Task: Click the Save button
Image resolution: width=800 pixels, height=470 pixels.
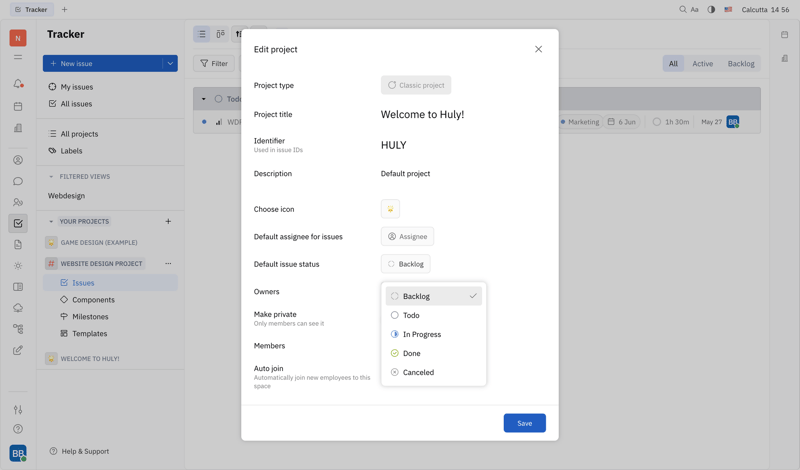Action: pyautogui.click(x=524, y=423)
